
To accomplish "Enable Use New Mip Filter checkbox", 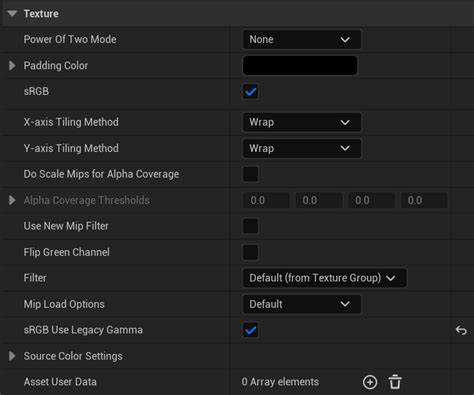I will point(250,226).
